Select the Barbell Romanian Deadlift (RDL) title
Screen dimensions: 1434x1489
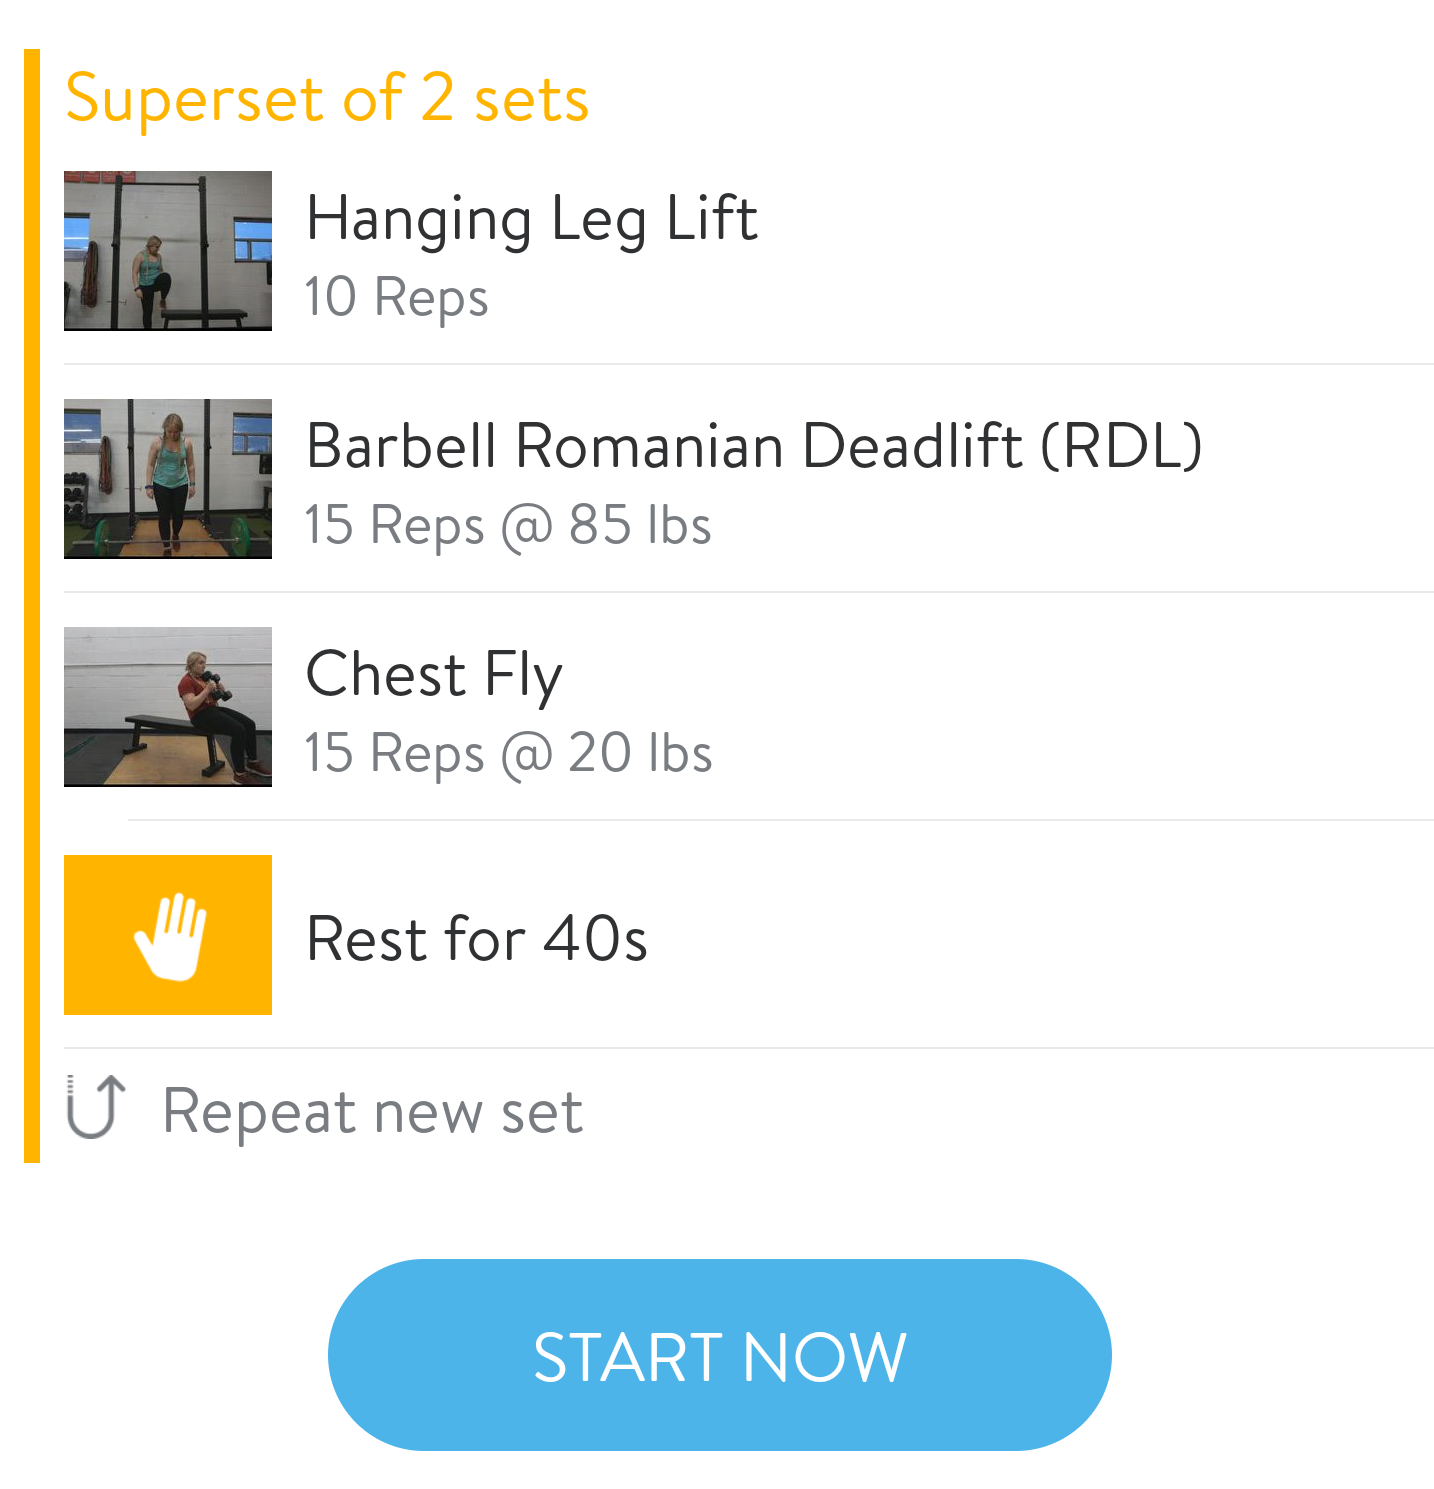(x=753, y=446)
